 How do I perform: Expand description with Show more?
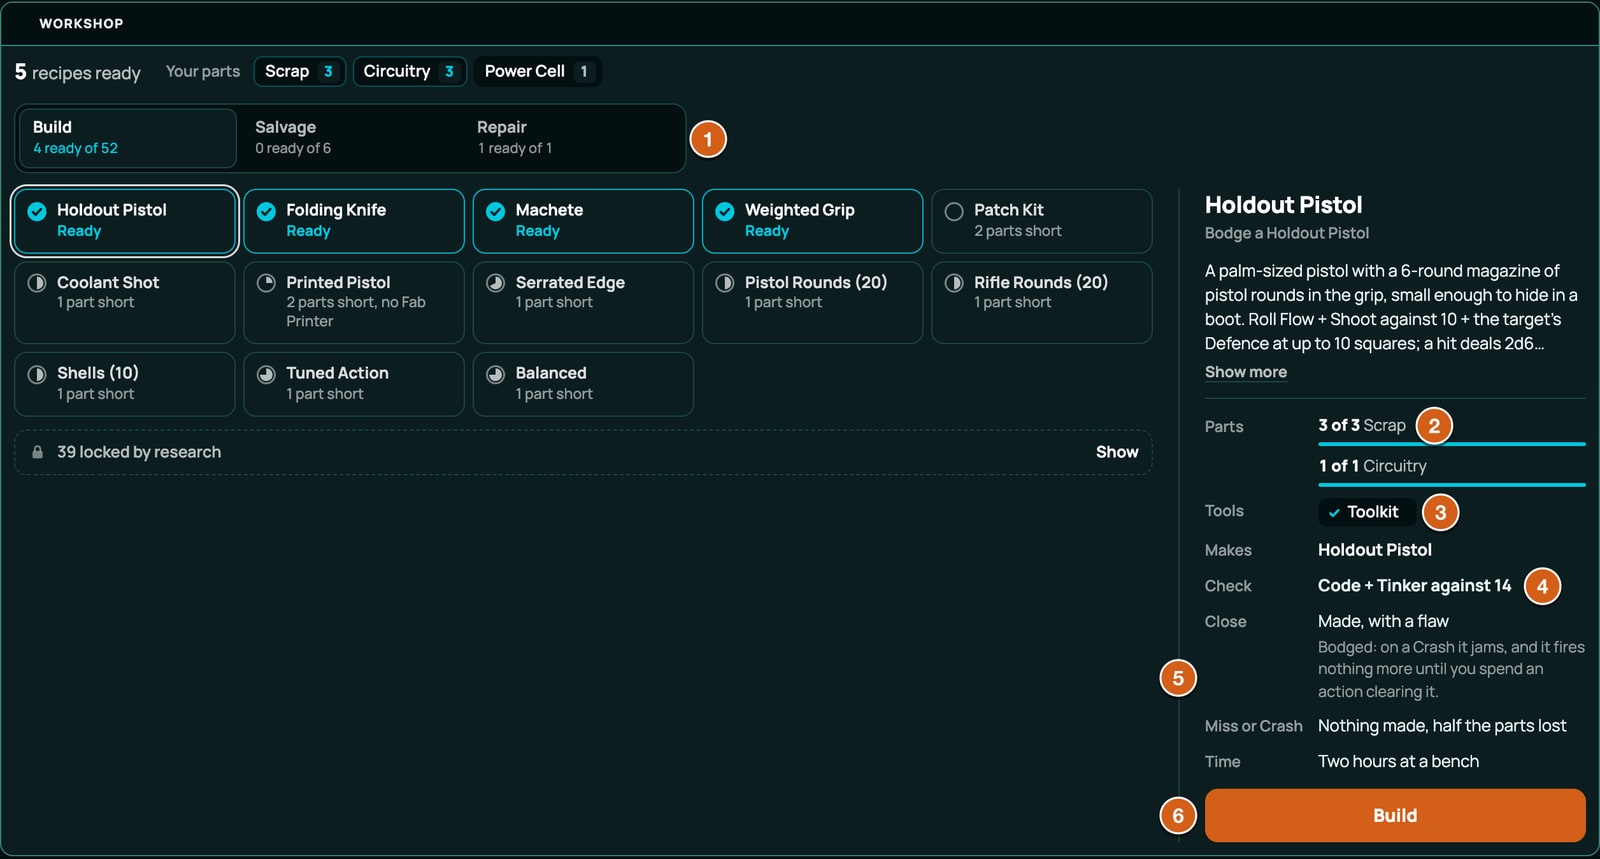[1246, 372]
